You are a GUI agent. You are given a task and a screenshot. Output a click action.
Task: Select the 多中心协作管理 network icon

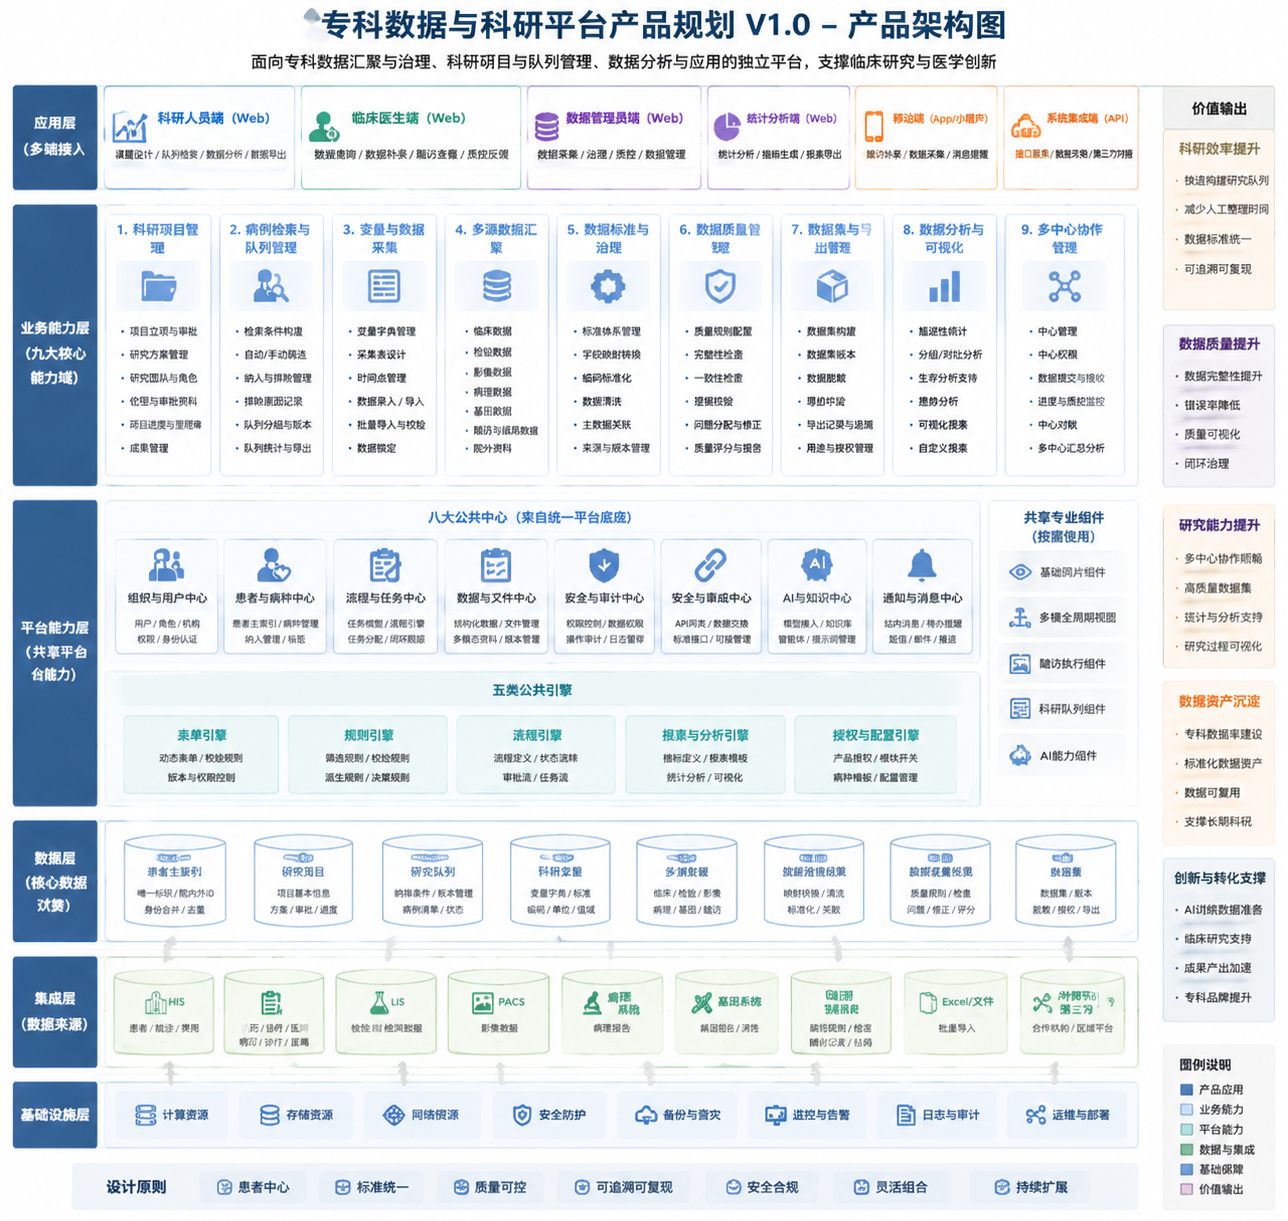pyautogui.click(x=1064, y=286)
